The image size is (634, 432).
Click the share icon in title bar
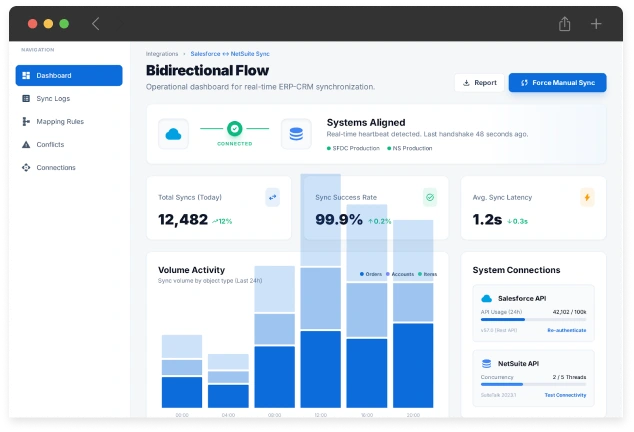pyautogui.click(x=564, y=23)
